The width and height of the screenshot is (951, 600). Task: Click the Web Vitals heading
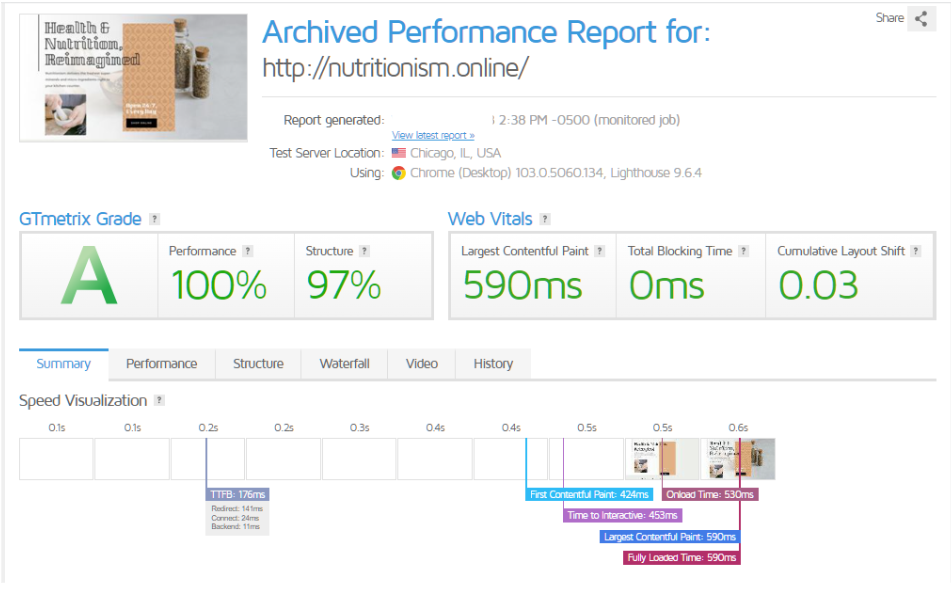point(490,219)
